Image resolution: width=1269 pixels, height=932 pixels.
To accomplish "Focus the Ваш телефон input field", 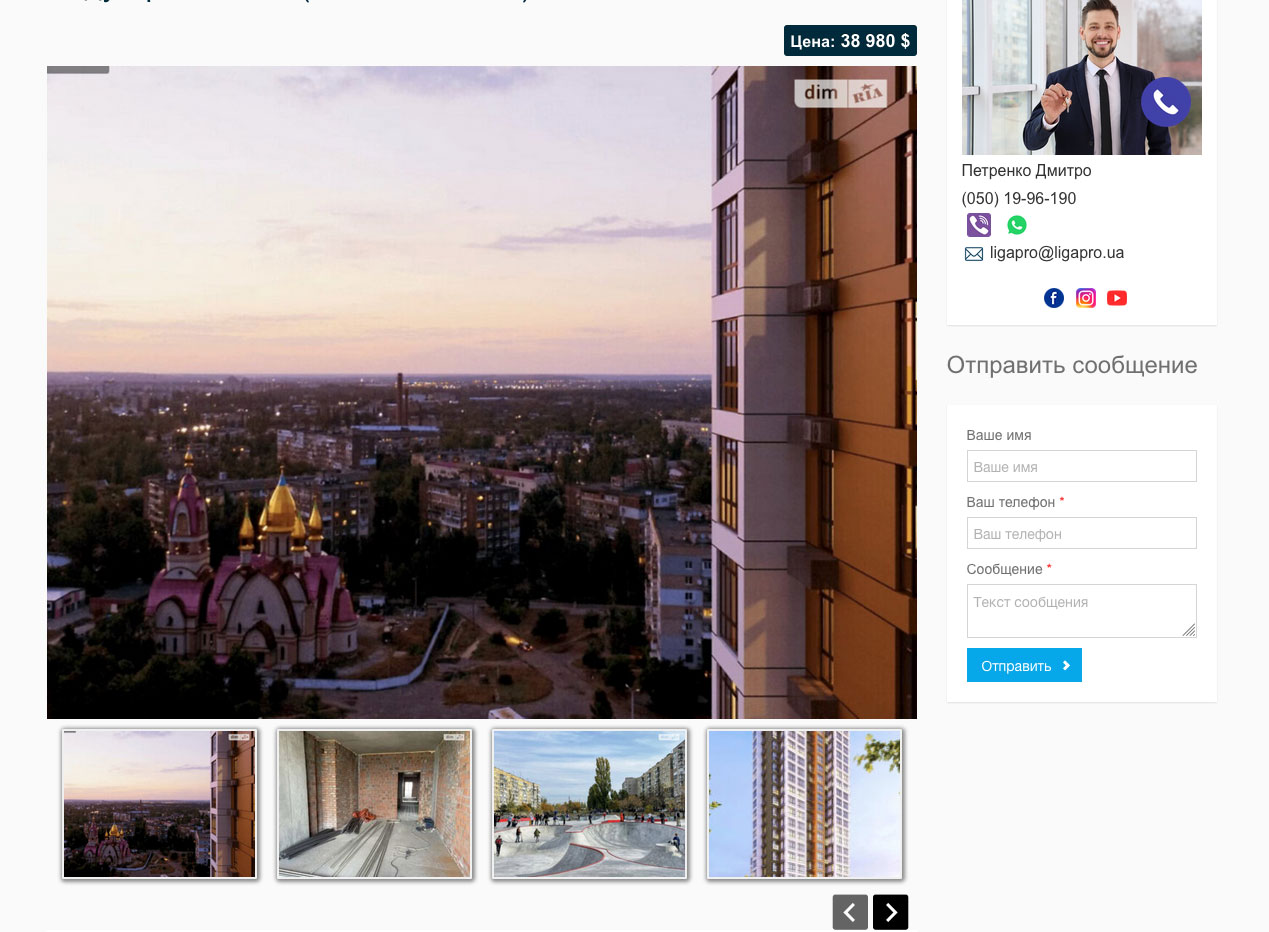I will tap(1081, 533).
